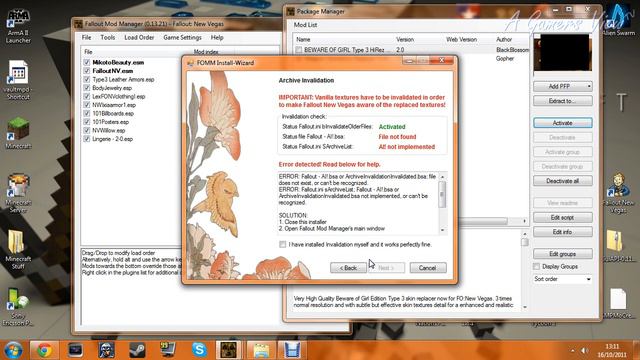Image resolution: width=640 pixels, height=360 pixels.
Task: Switch to Fallout Mod Manager taskbar icon
Action: tap(229, 350)
